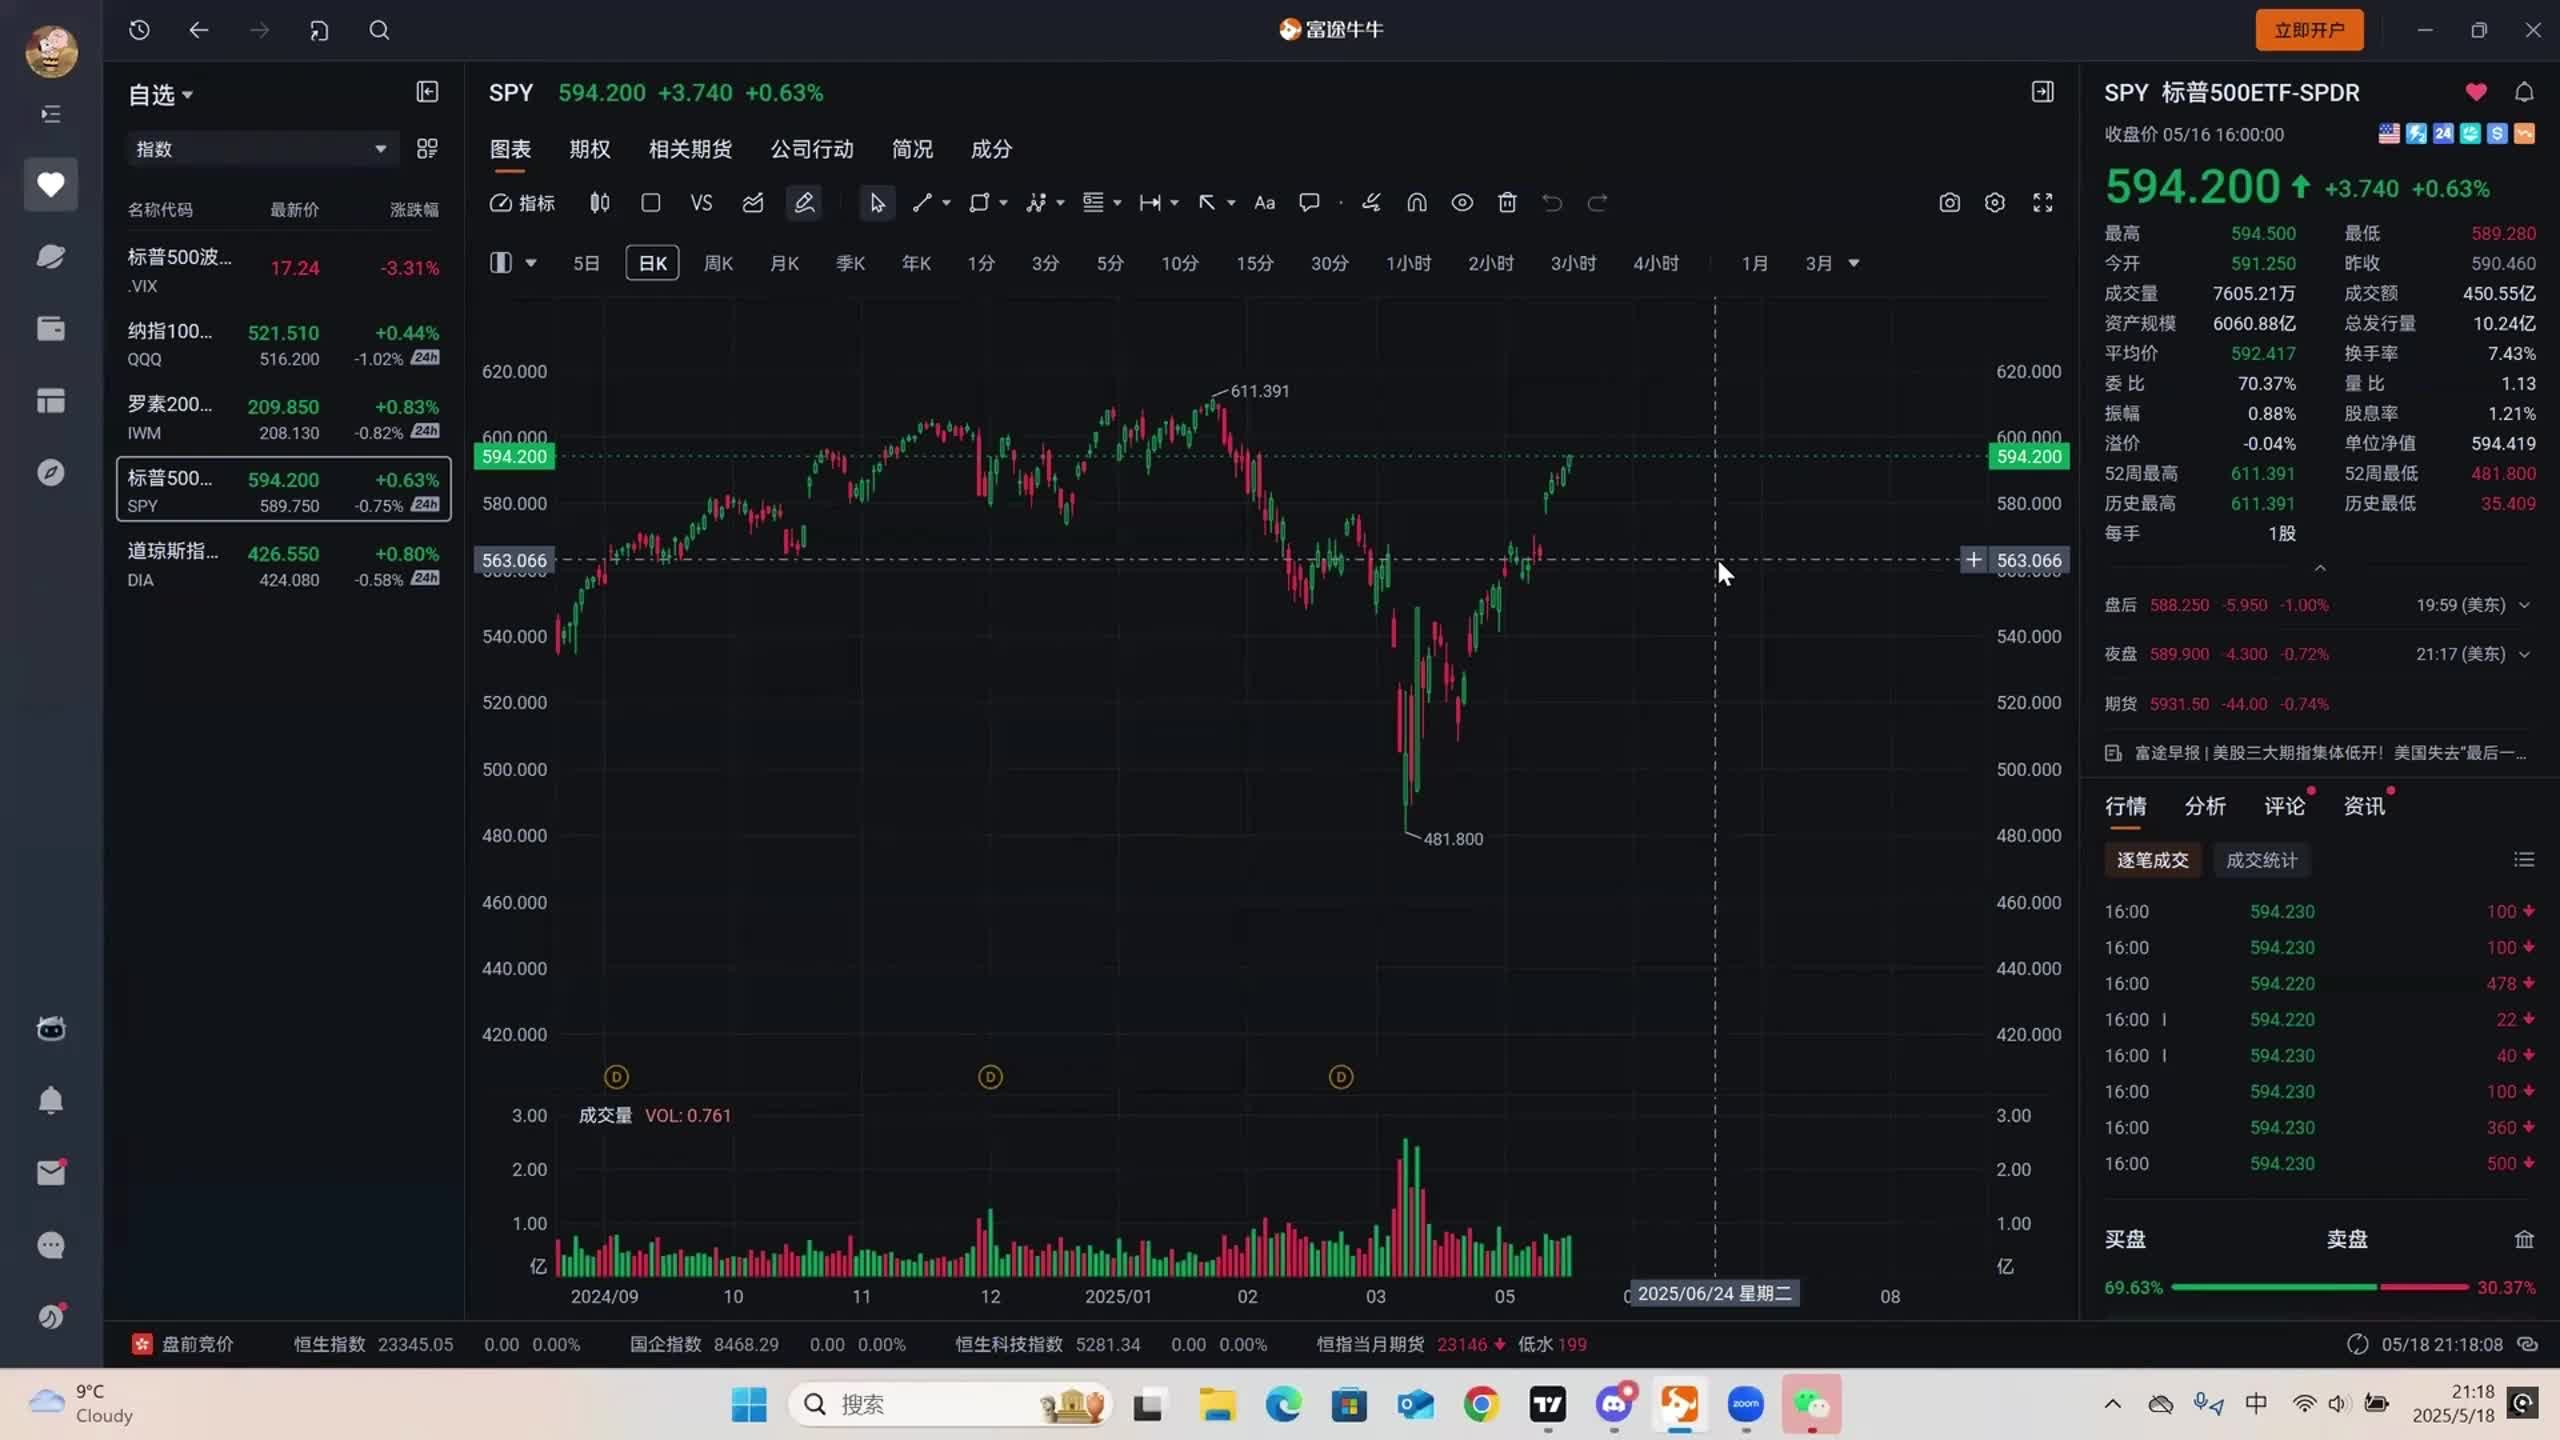This screenshot has height=1440, width=2560.
Task: Select the 15分 timeframe
Action: tap(1254, 263)
